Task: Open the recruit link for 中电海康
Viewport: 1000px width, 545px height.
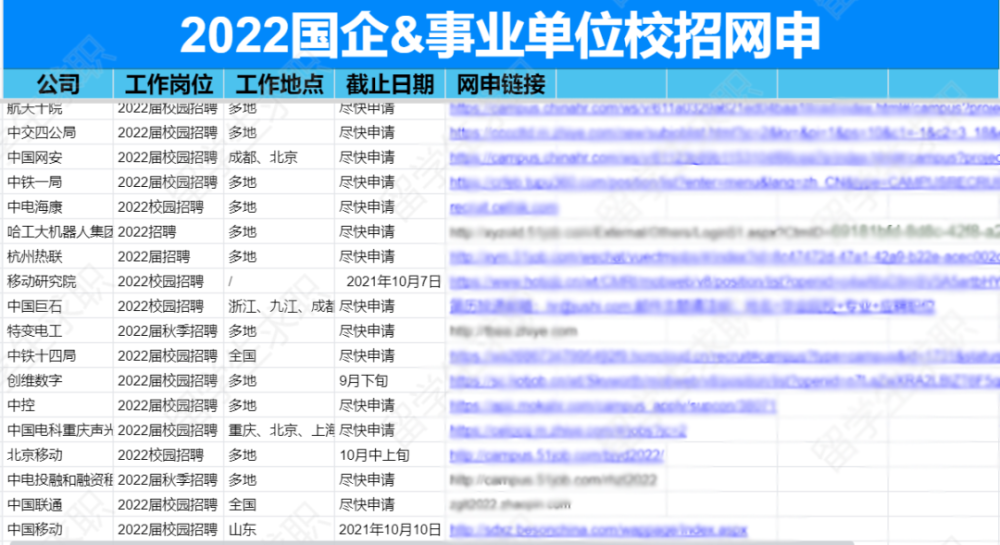Action: [x=504, y=207]
